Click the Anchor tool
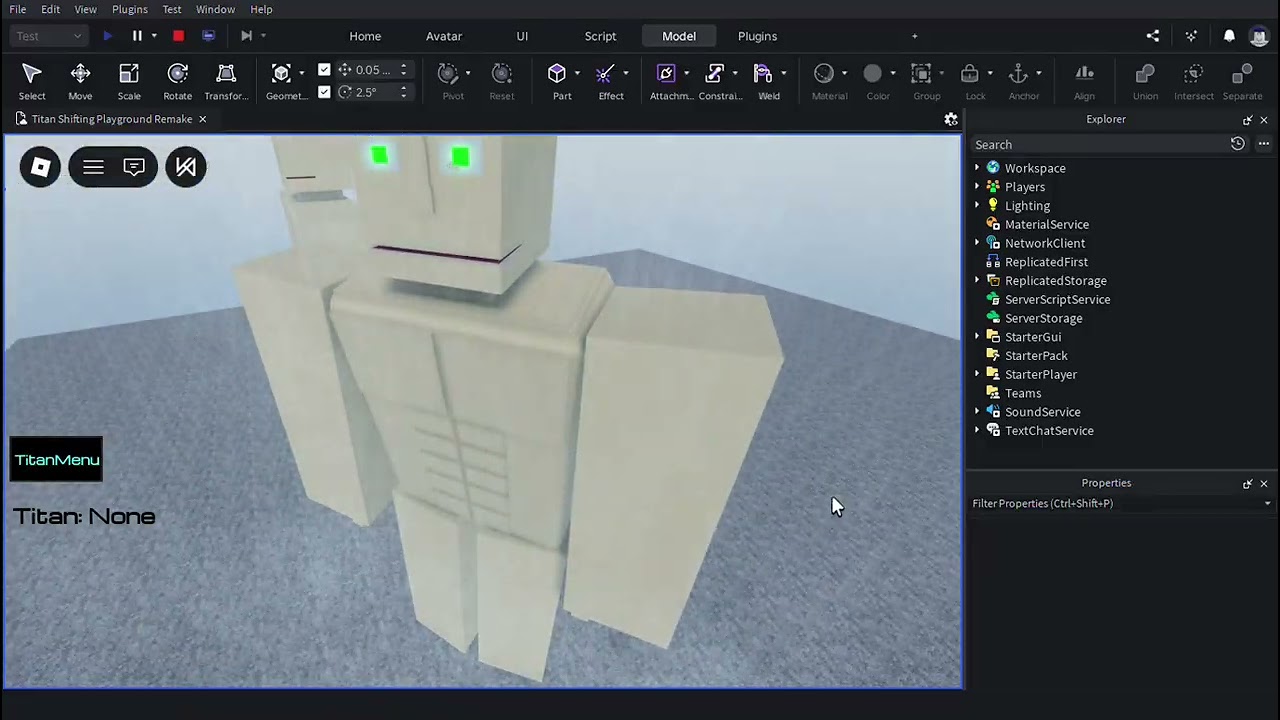Screen dimensions: 1280x720 click(1018, 74)
